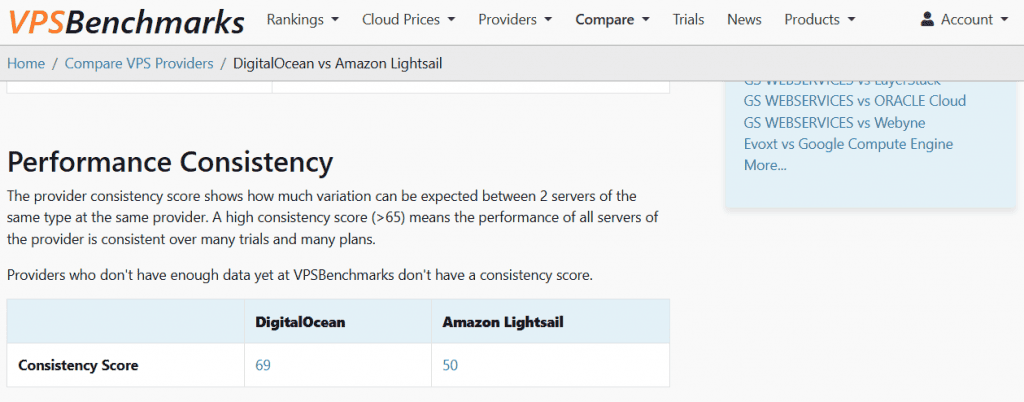Expand the Compare menu

point(612,19)
